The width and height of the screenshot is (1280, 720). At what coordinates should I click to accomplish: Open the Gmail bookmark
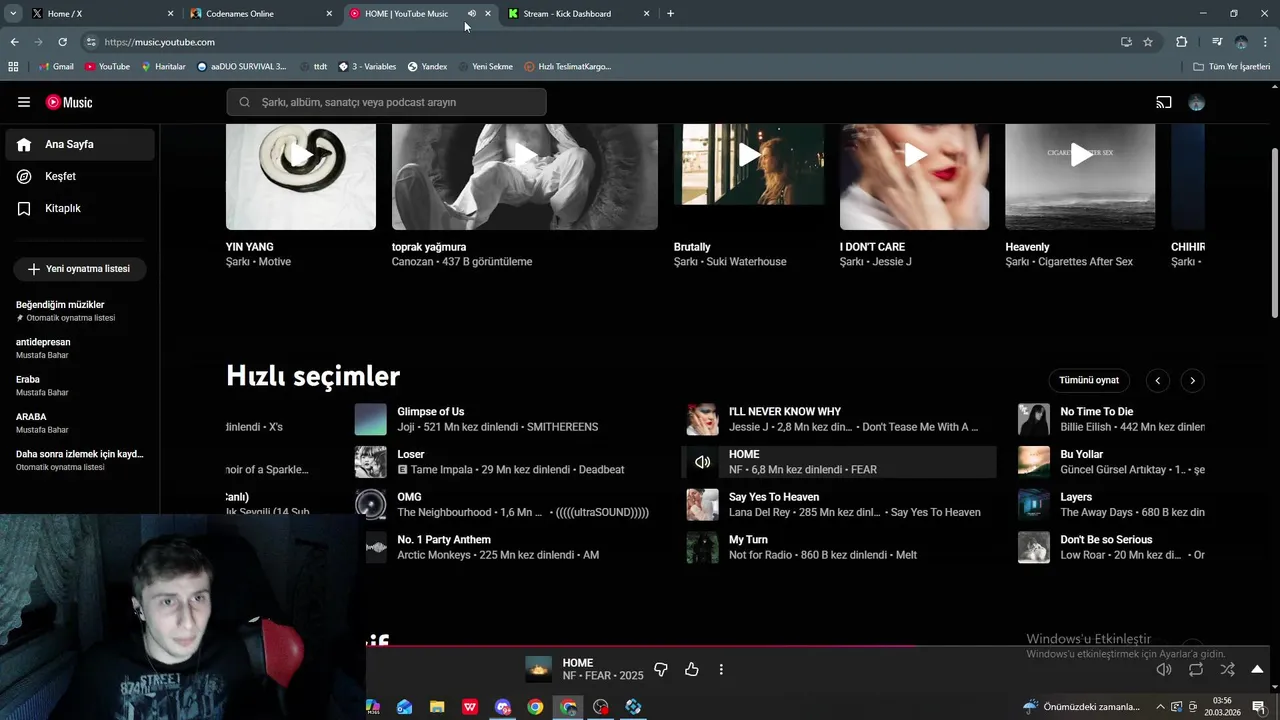56,67
